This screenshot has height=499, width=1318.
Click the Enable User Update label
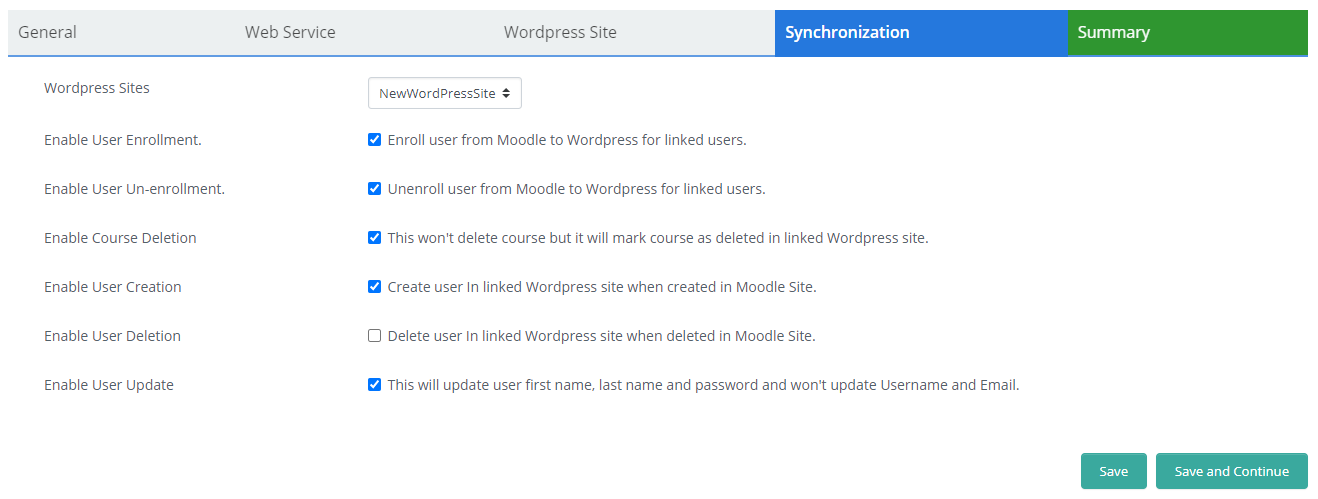109,385
